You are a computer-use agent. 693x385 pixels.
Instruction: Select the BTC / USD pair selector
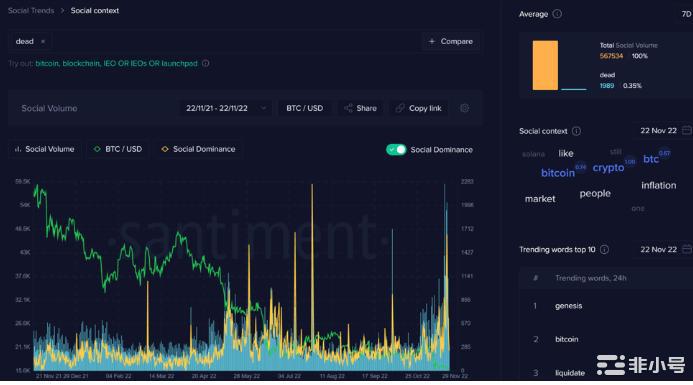coord(305,108)
